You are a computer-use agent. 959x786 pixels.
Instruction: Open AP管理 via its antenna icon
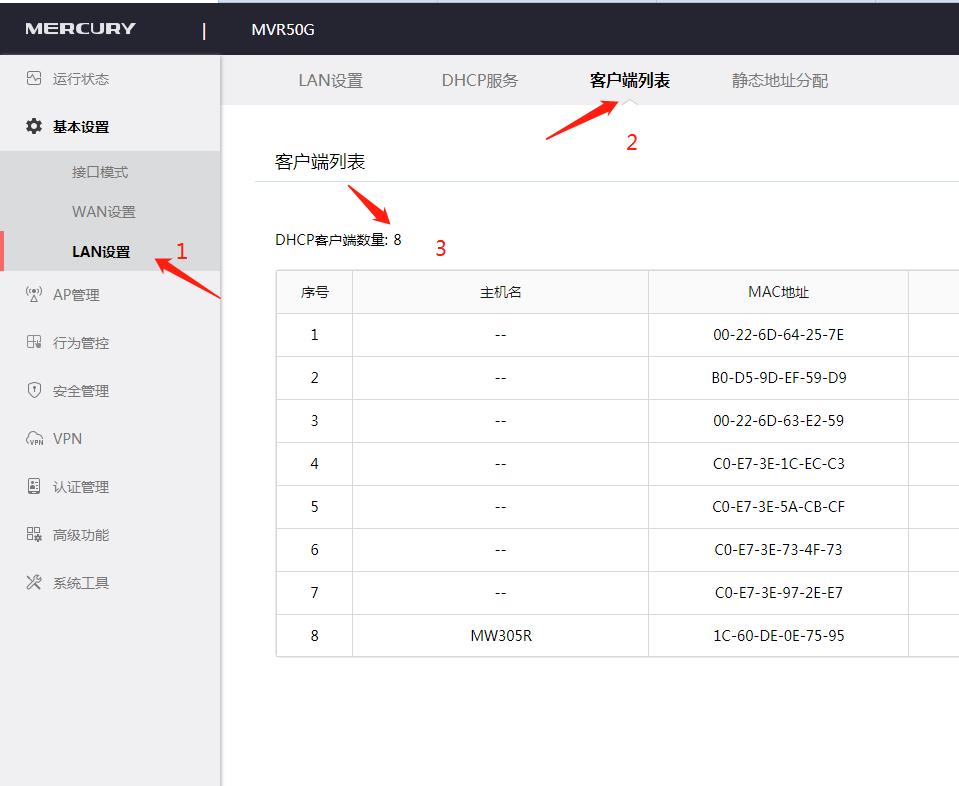33,294
